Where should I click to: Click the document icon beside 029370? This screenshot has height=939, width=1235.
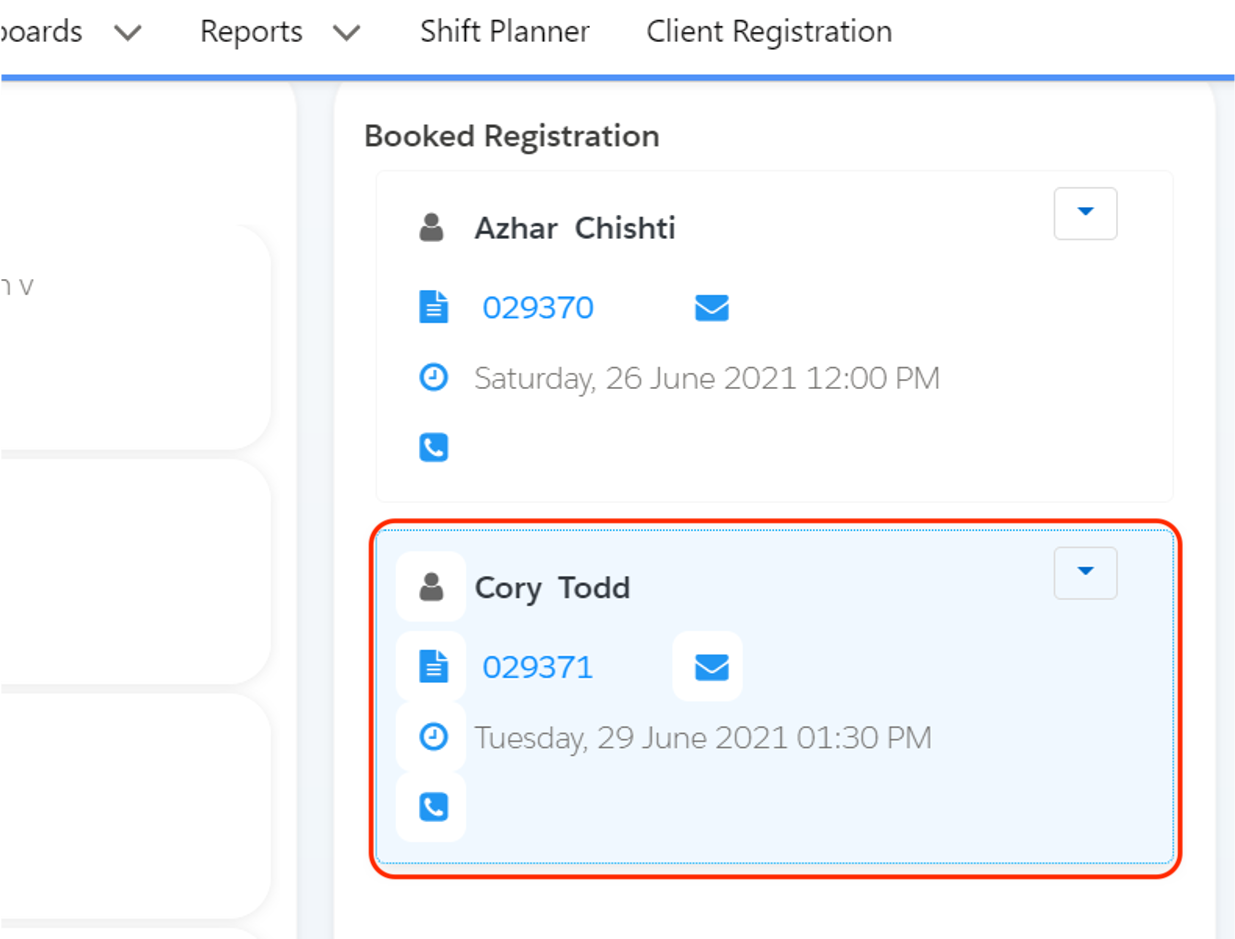click(x=433, y=307)
